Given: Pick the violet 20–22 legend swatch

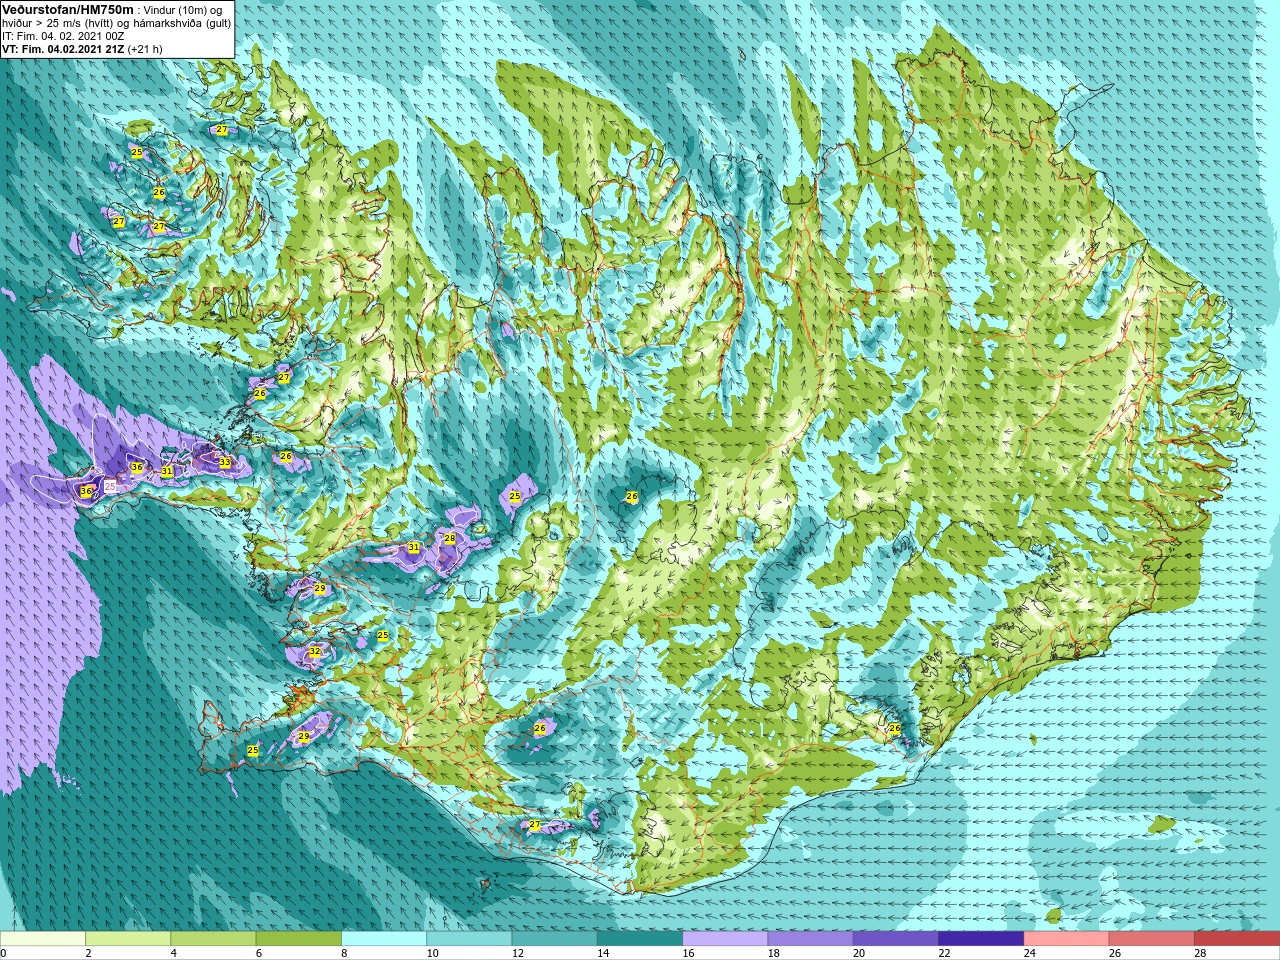Looking at the screenshot, I should [896, 939].
